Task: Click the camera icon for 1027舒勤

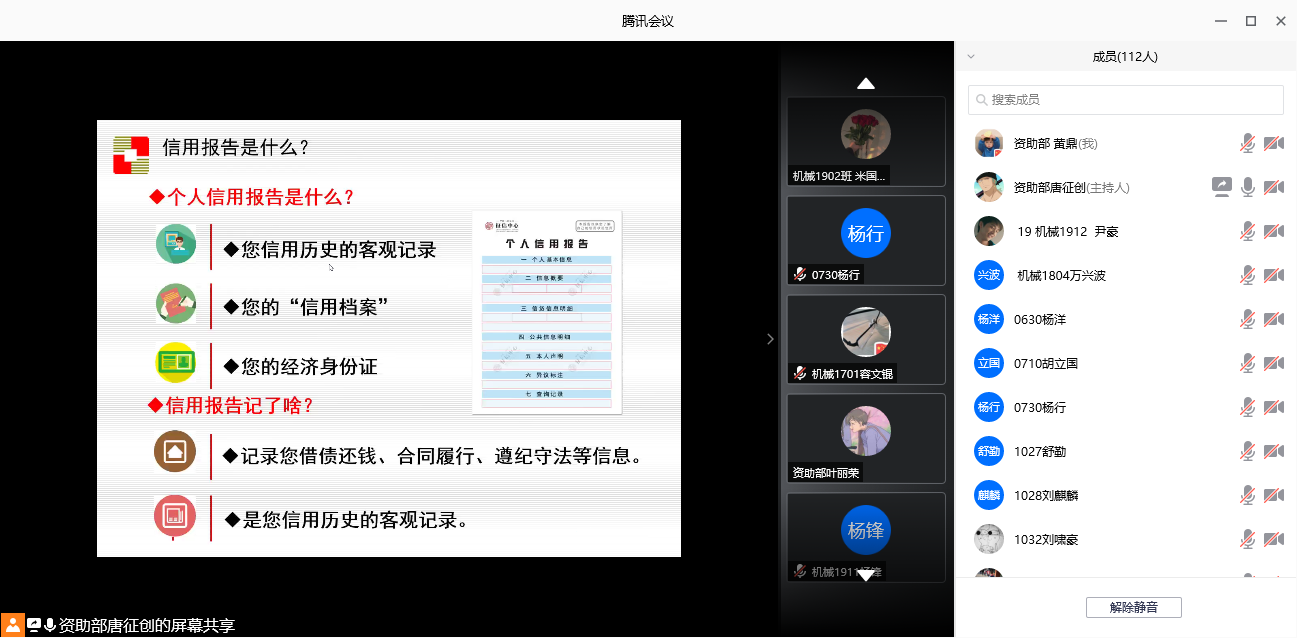Action: [x=1273, y=451]
